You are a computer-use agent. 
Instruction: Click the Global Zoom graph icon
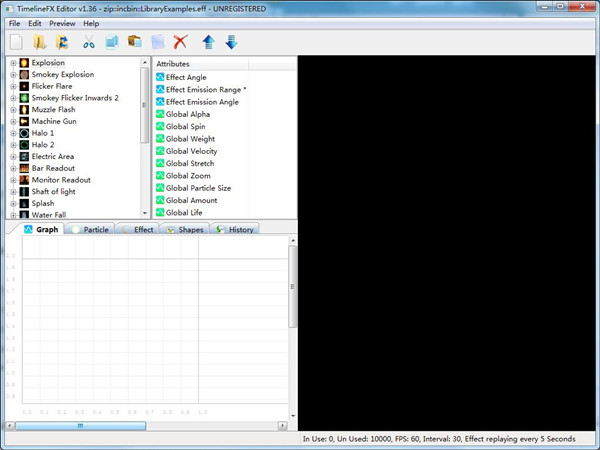[160, 175]
